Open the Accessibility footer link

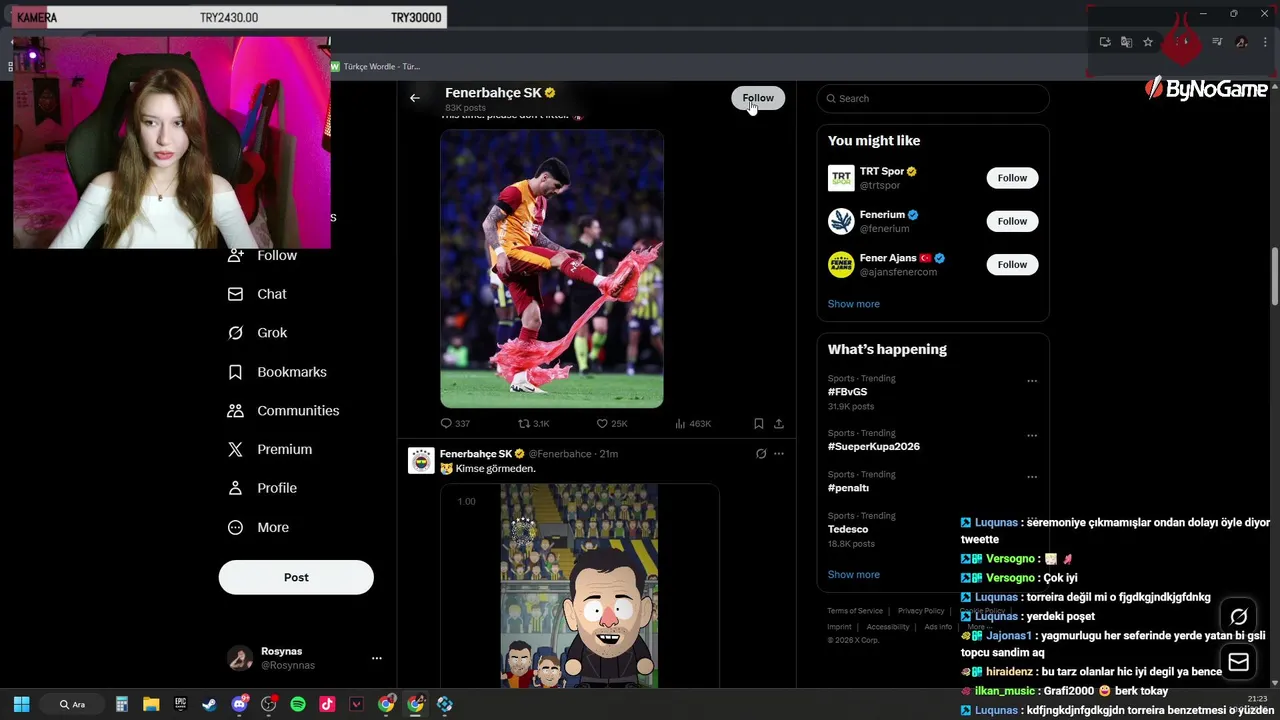point(888,627)
